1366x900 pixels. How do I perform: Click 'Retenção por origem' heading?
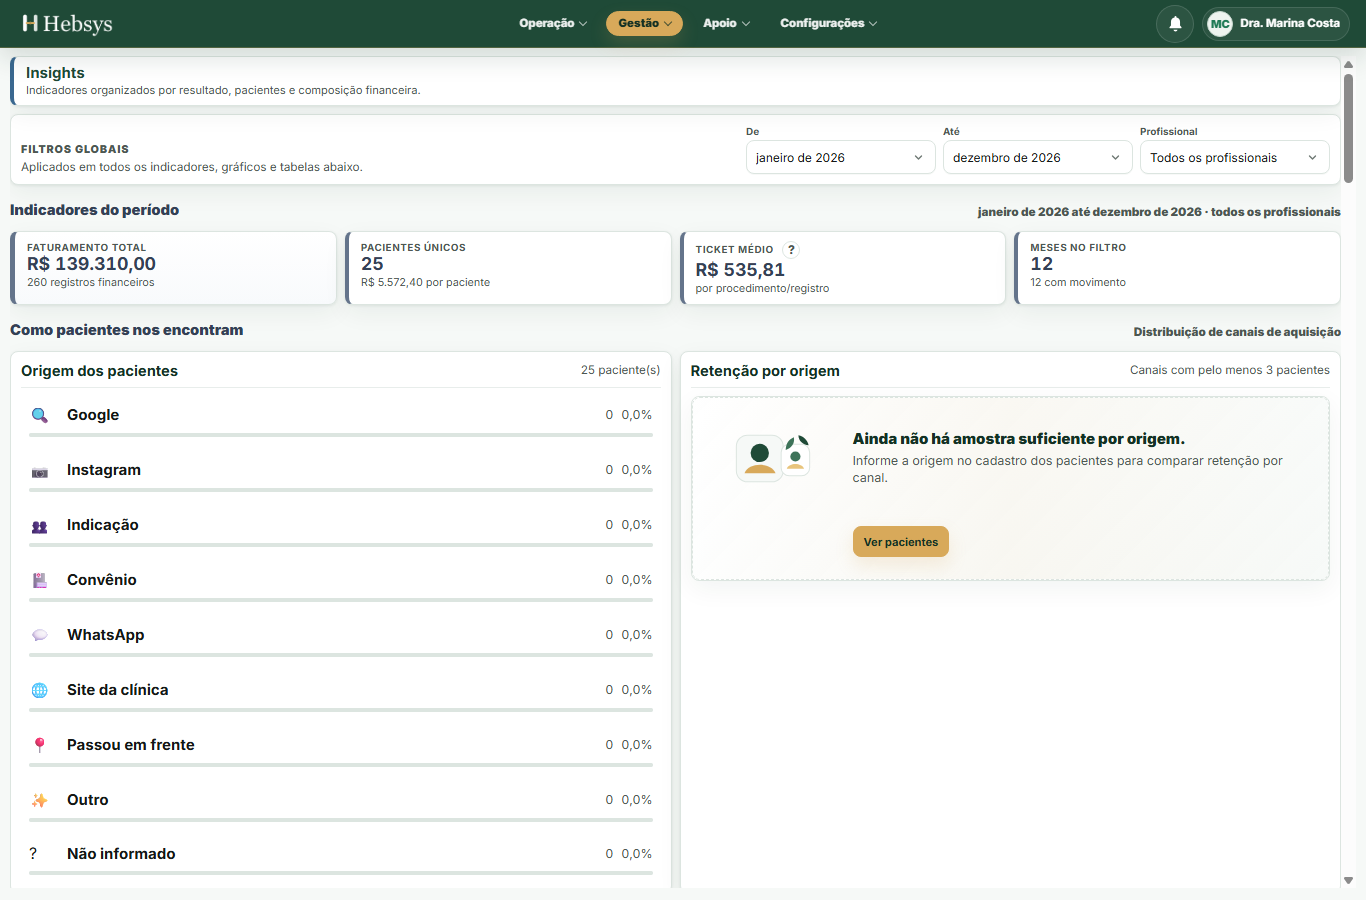coord(765,371)
